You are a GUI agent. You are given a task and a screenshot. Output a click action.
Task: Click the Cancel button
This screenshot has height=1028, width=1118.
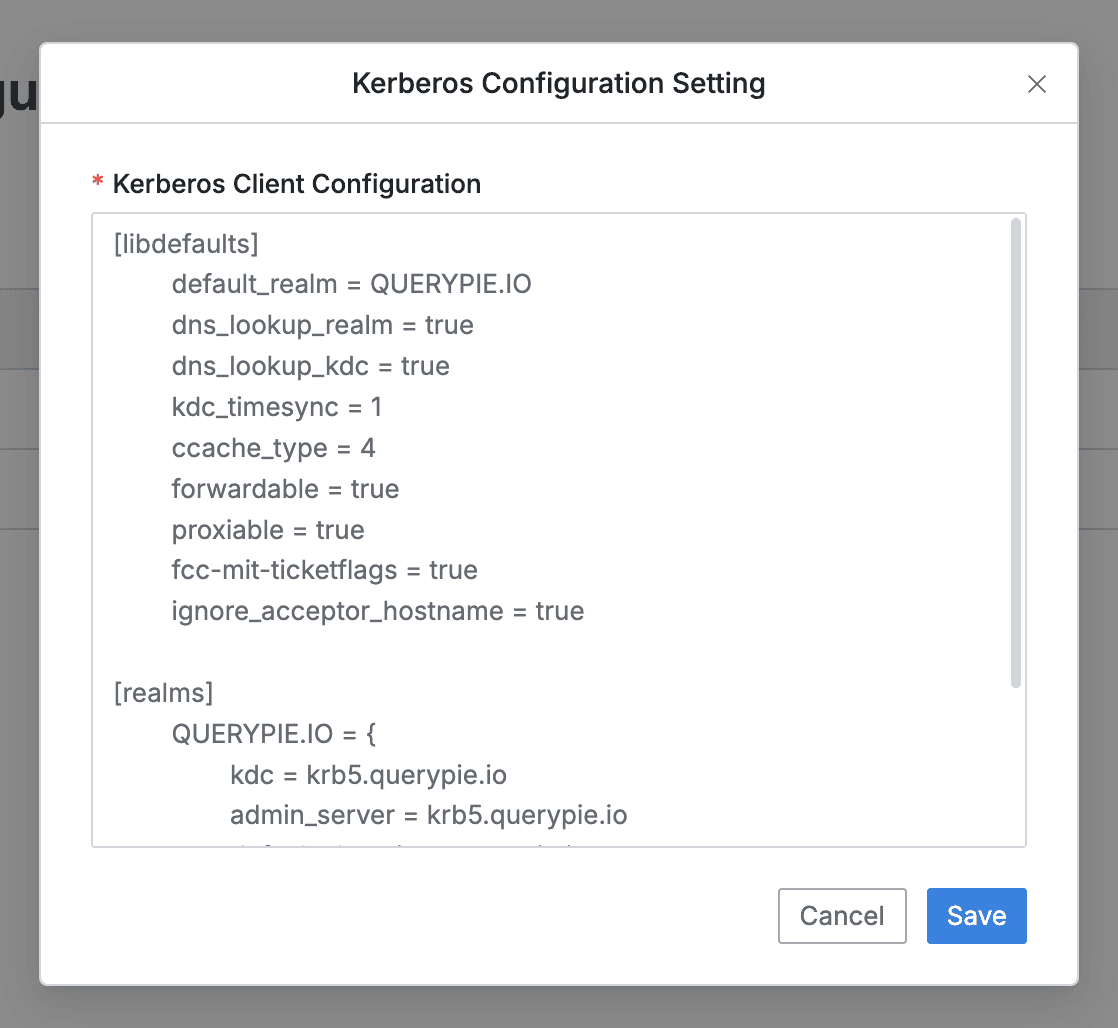[x=842, y=915]
